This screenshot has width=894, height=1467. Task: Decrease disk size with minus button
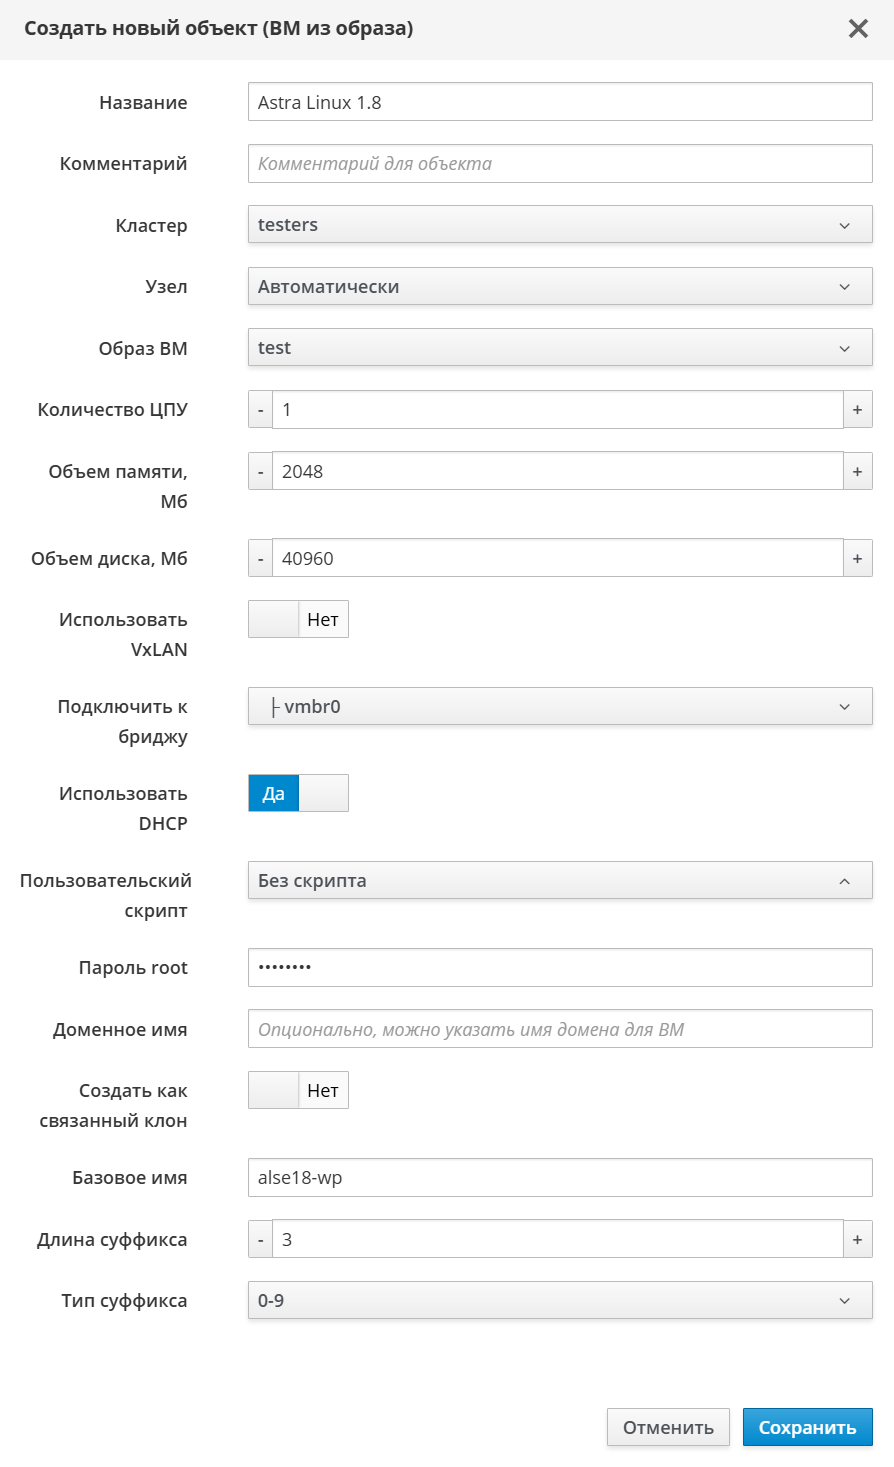(x=261, y=559)
